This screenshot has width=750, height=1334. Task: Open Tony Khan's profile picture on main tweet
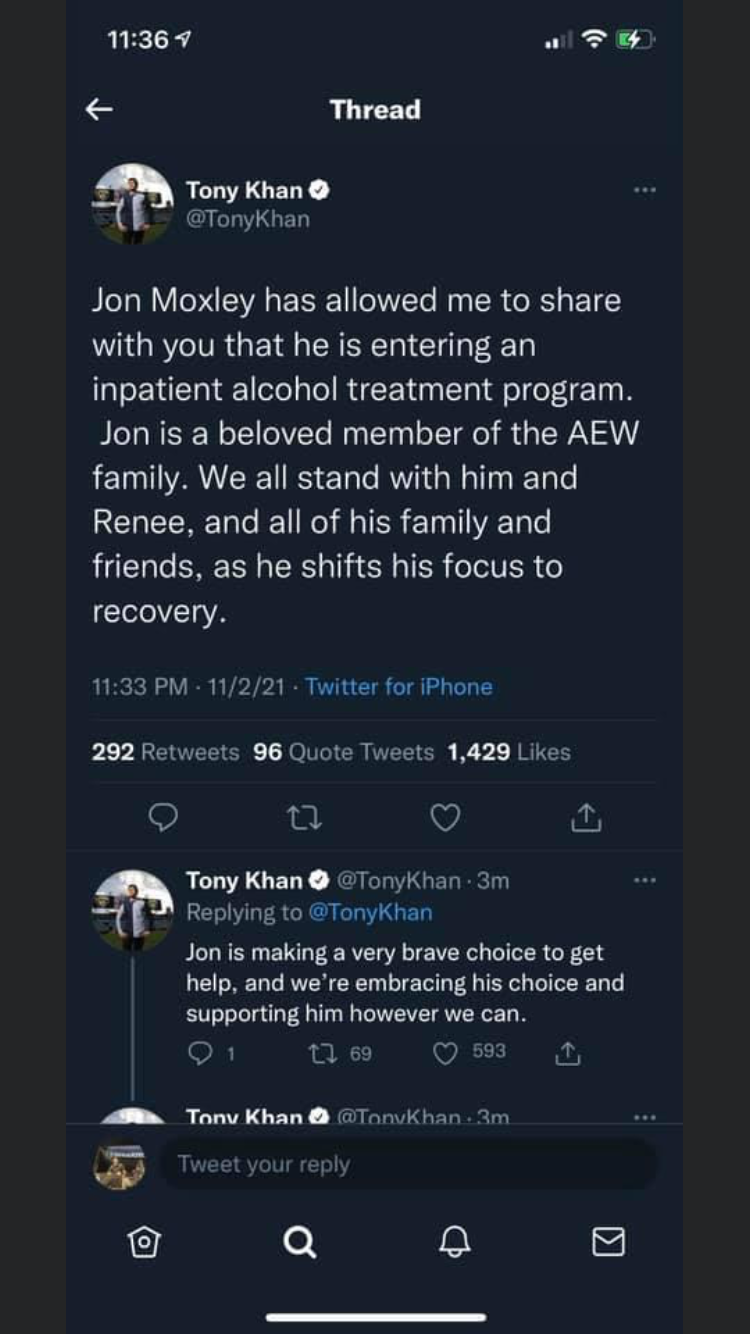133,203
